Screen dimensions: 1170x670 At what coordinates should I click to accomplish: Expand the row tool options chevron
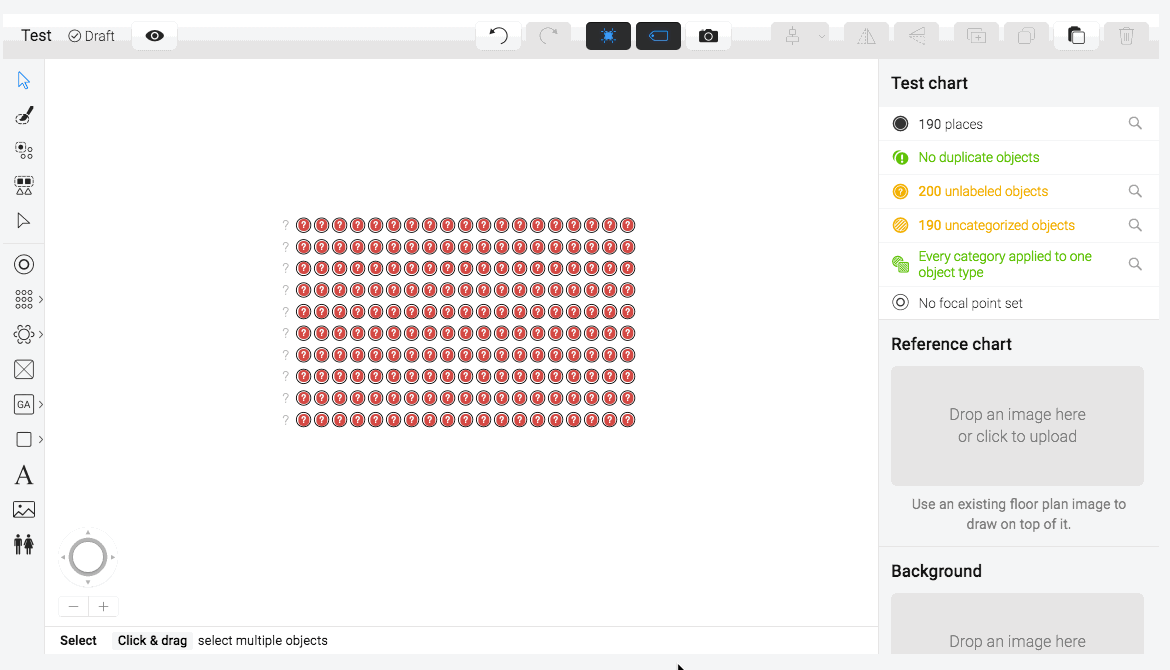pyautogui.click(x=40, y=299)
